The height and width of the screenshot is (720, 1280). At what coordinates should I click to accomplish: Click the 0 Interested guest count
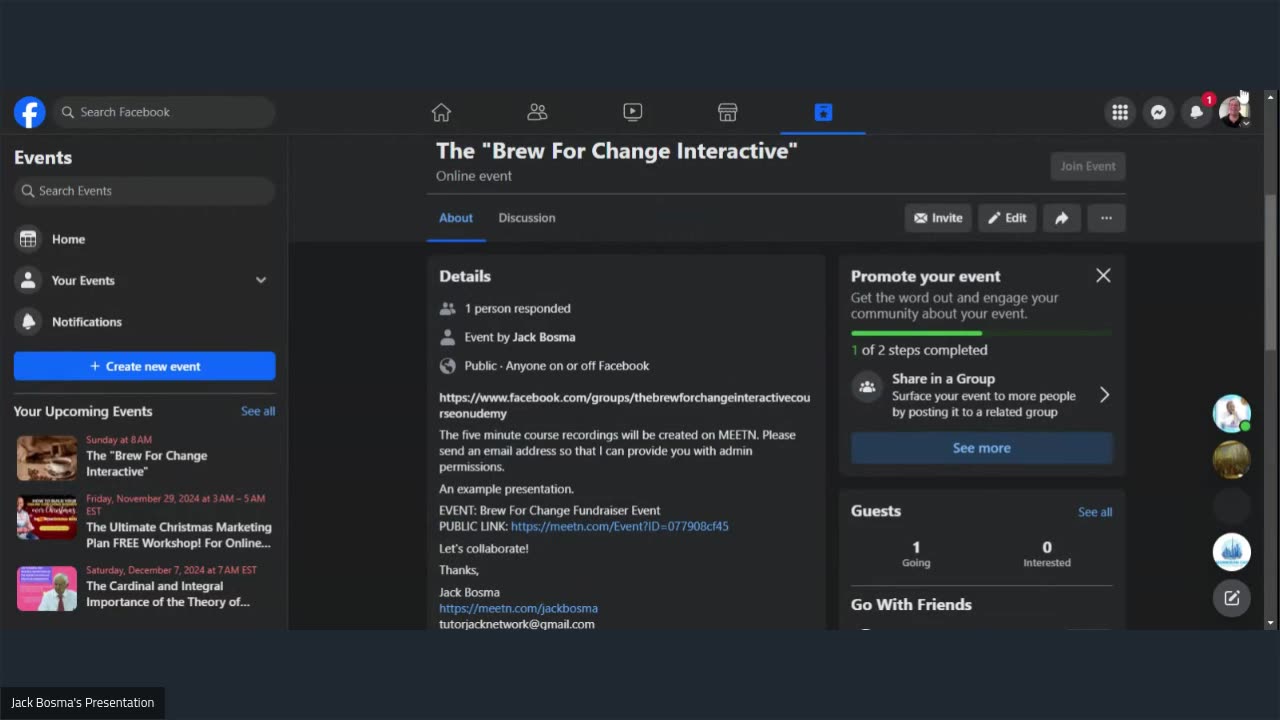click(1047, 554)
